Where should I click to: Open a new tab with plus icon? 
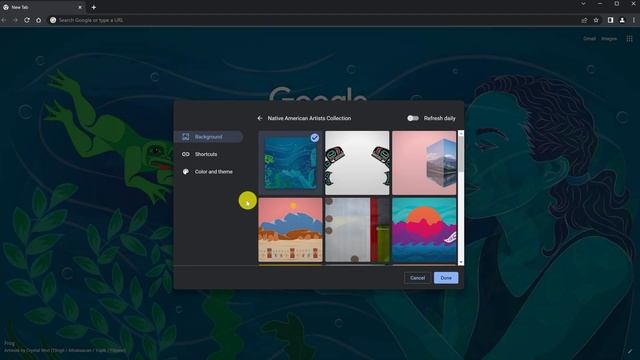(x=93, y=7)
